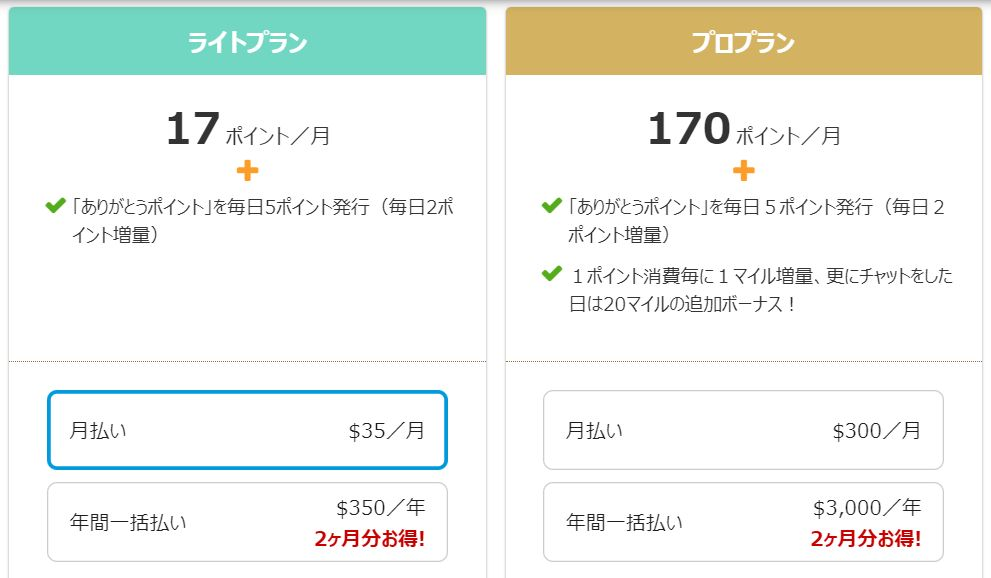
Task: Click the ライトプラン header banner
Action: pos(247,43)
